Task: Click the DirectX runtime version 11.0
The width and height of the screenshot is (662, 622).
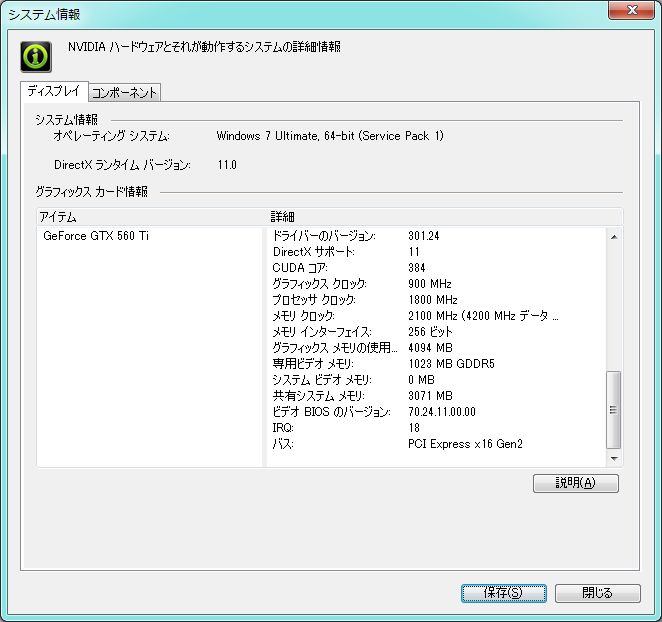Action: point(227,165)
